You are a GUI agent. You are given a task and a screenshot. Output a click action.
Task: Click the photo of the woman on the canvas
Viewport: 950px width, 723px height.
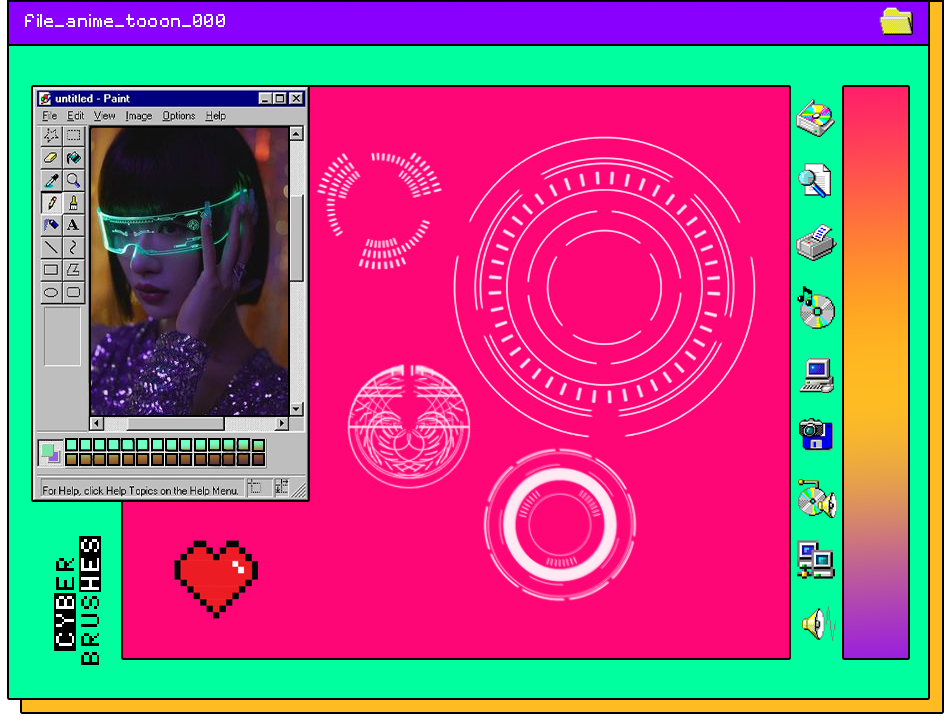(x=190, y=271)
